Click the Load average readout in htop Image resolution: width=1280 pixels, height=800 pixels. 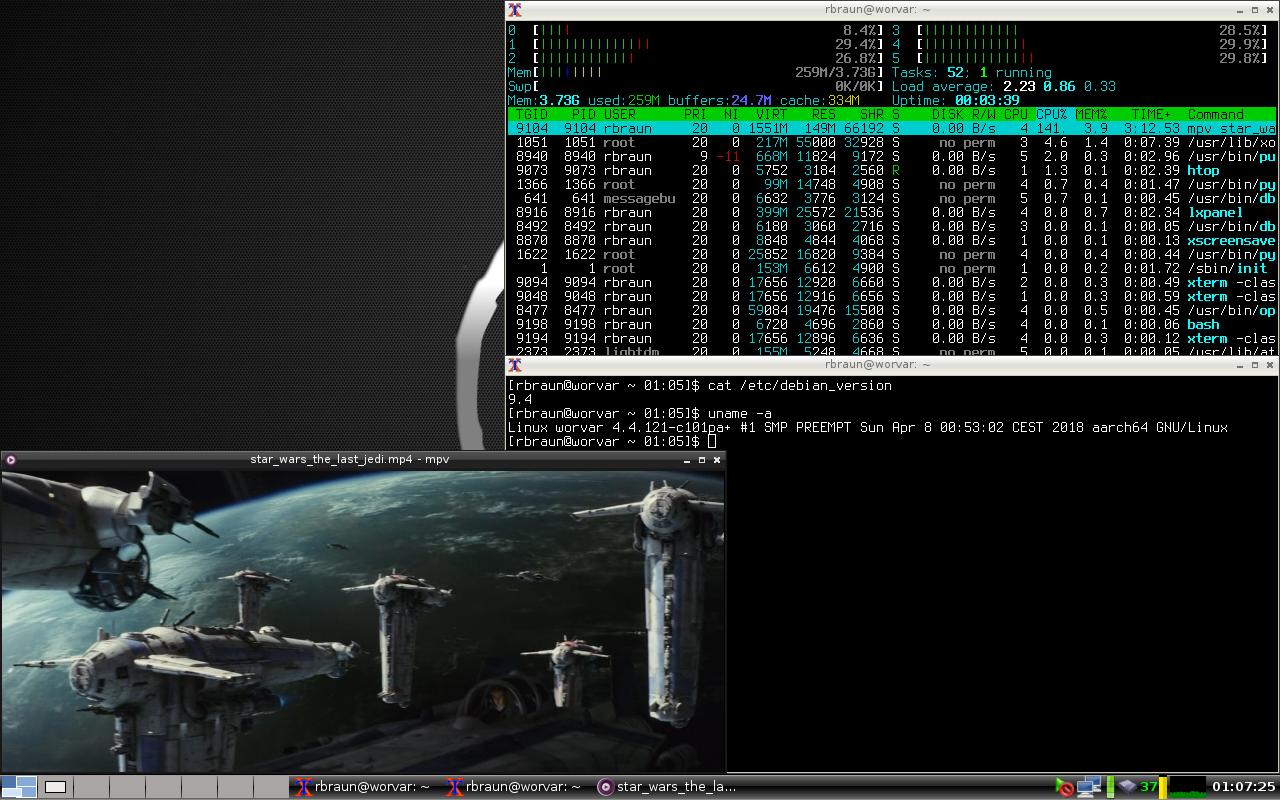coord(1004,86)
